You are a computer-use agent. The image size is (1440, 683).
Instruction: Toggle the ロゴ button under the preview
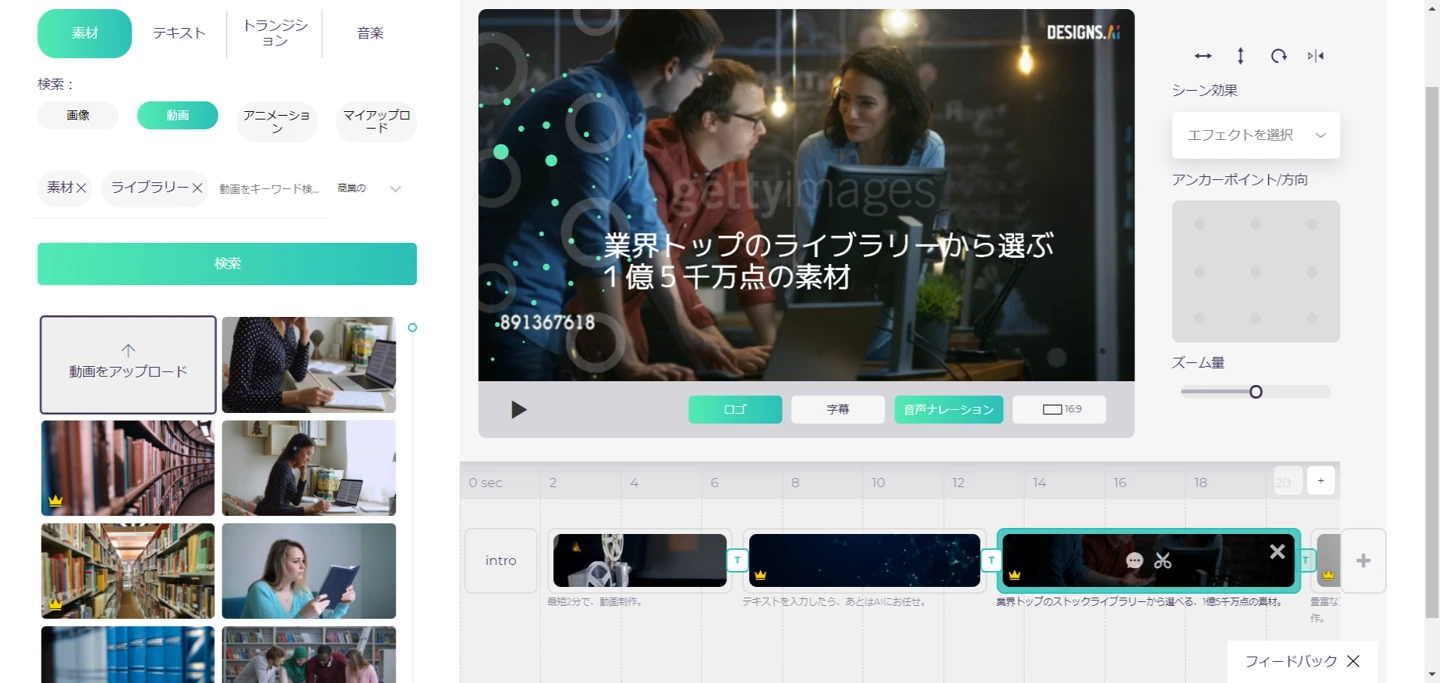pyautogui.click(x=735, y=409)
